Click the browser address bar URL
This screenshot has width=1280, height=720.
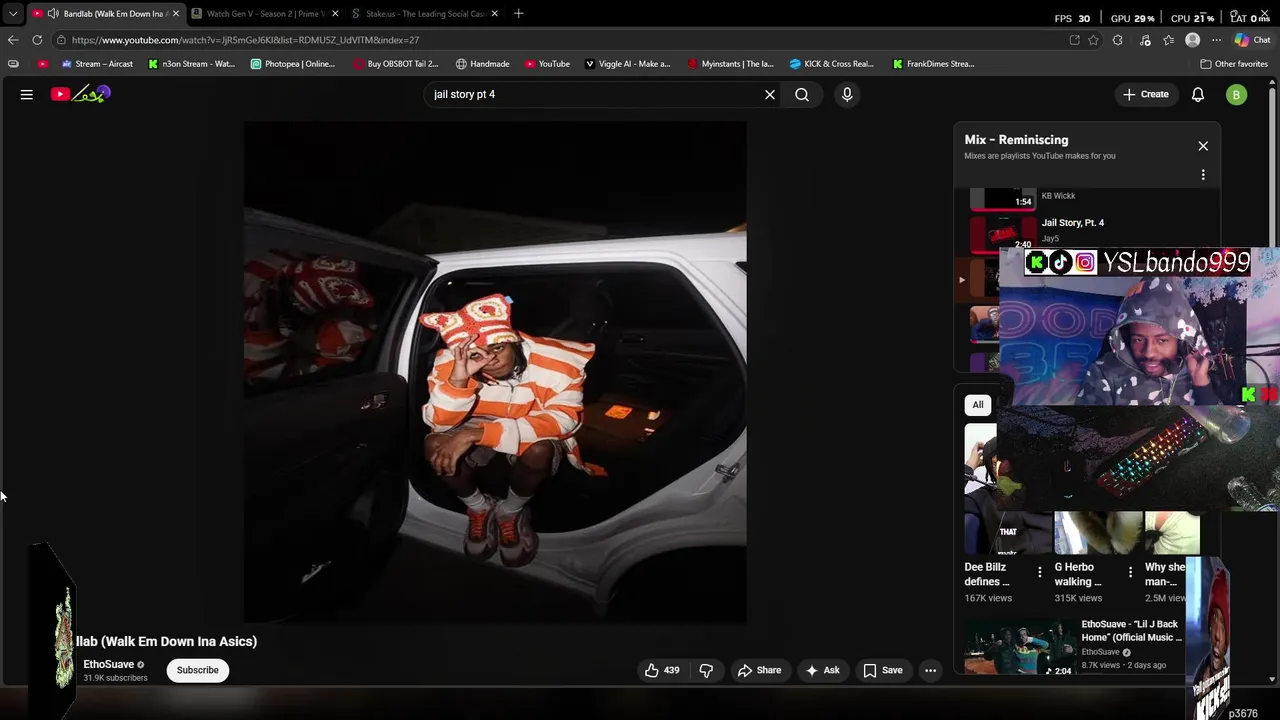click(245, 40)
